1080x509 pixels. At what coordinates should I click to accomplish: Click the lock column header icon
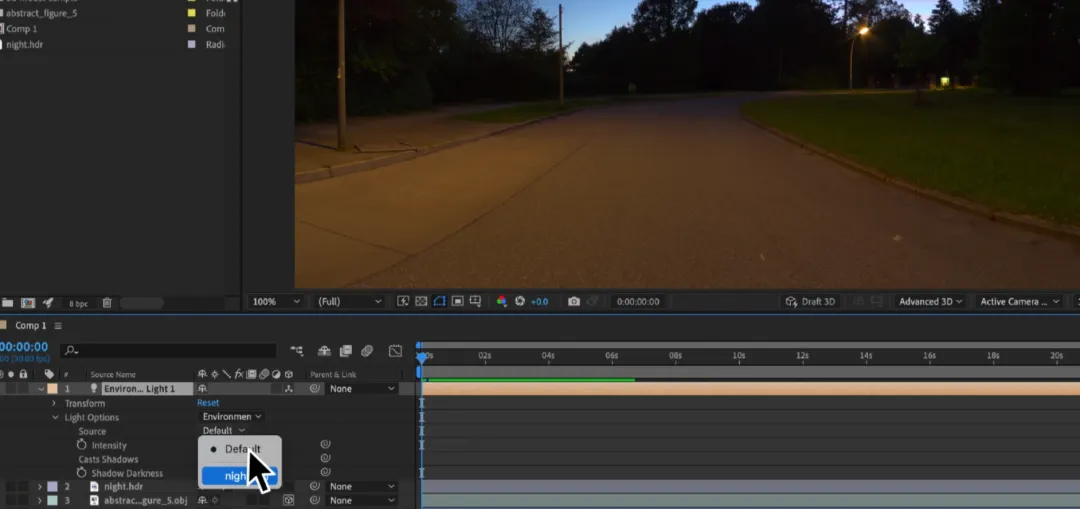tap(23, 374)
